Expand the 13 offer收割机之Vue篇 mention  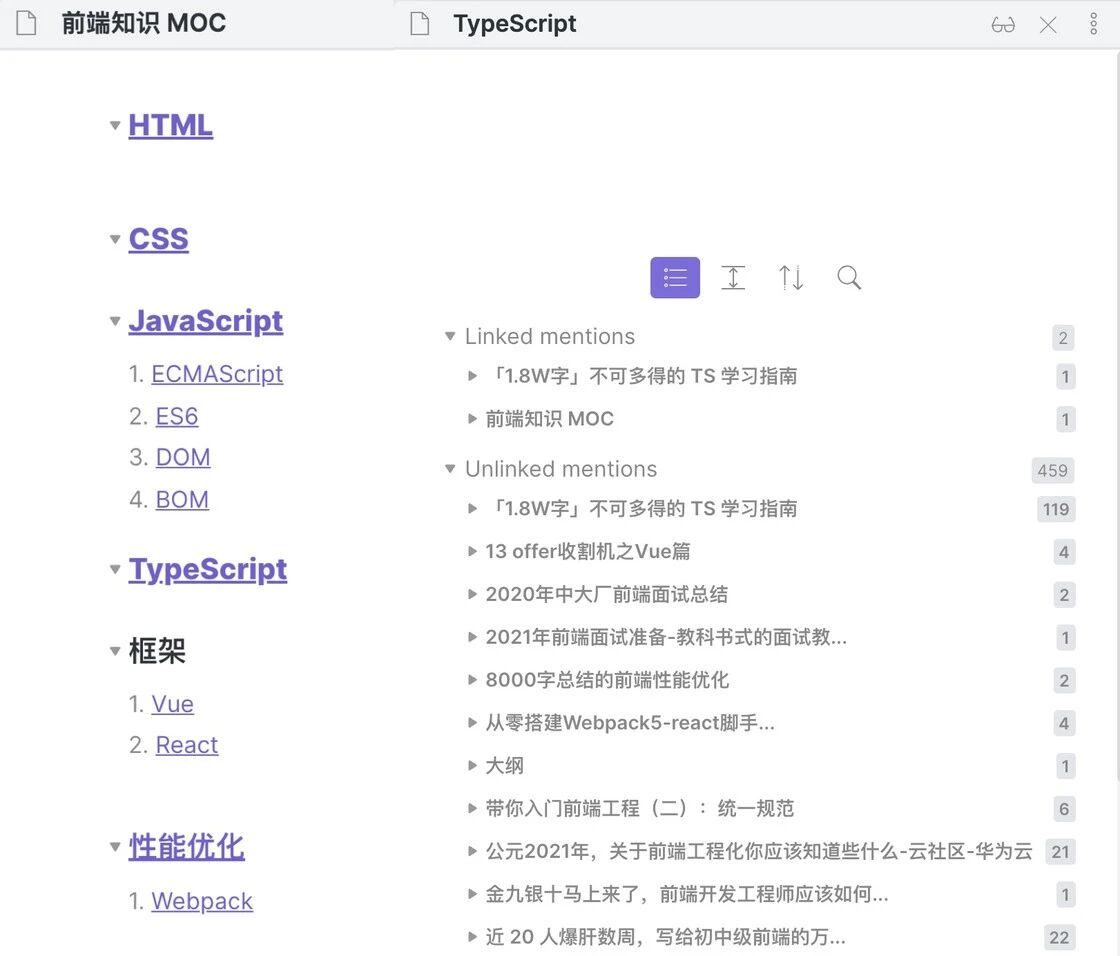click(x=471, y=552)
